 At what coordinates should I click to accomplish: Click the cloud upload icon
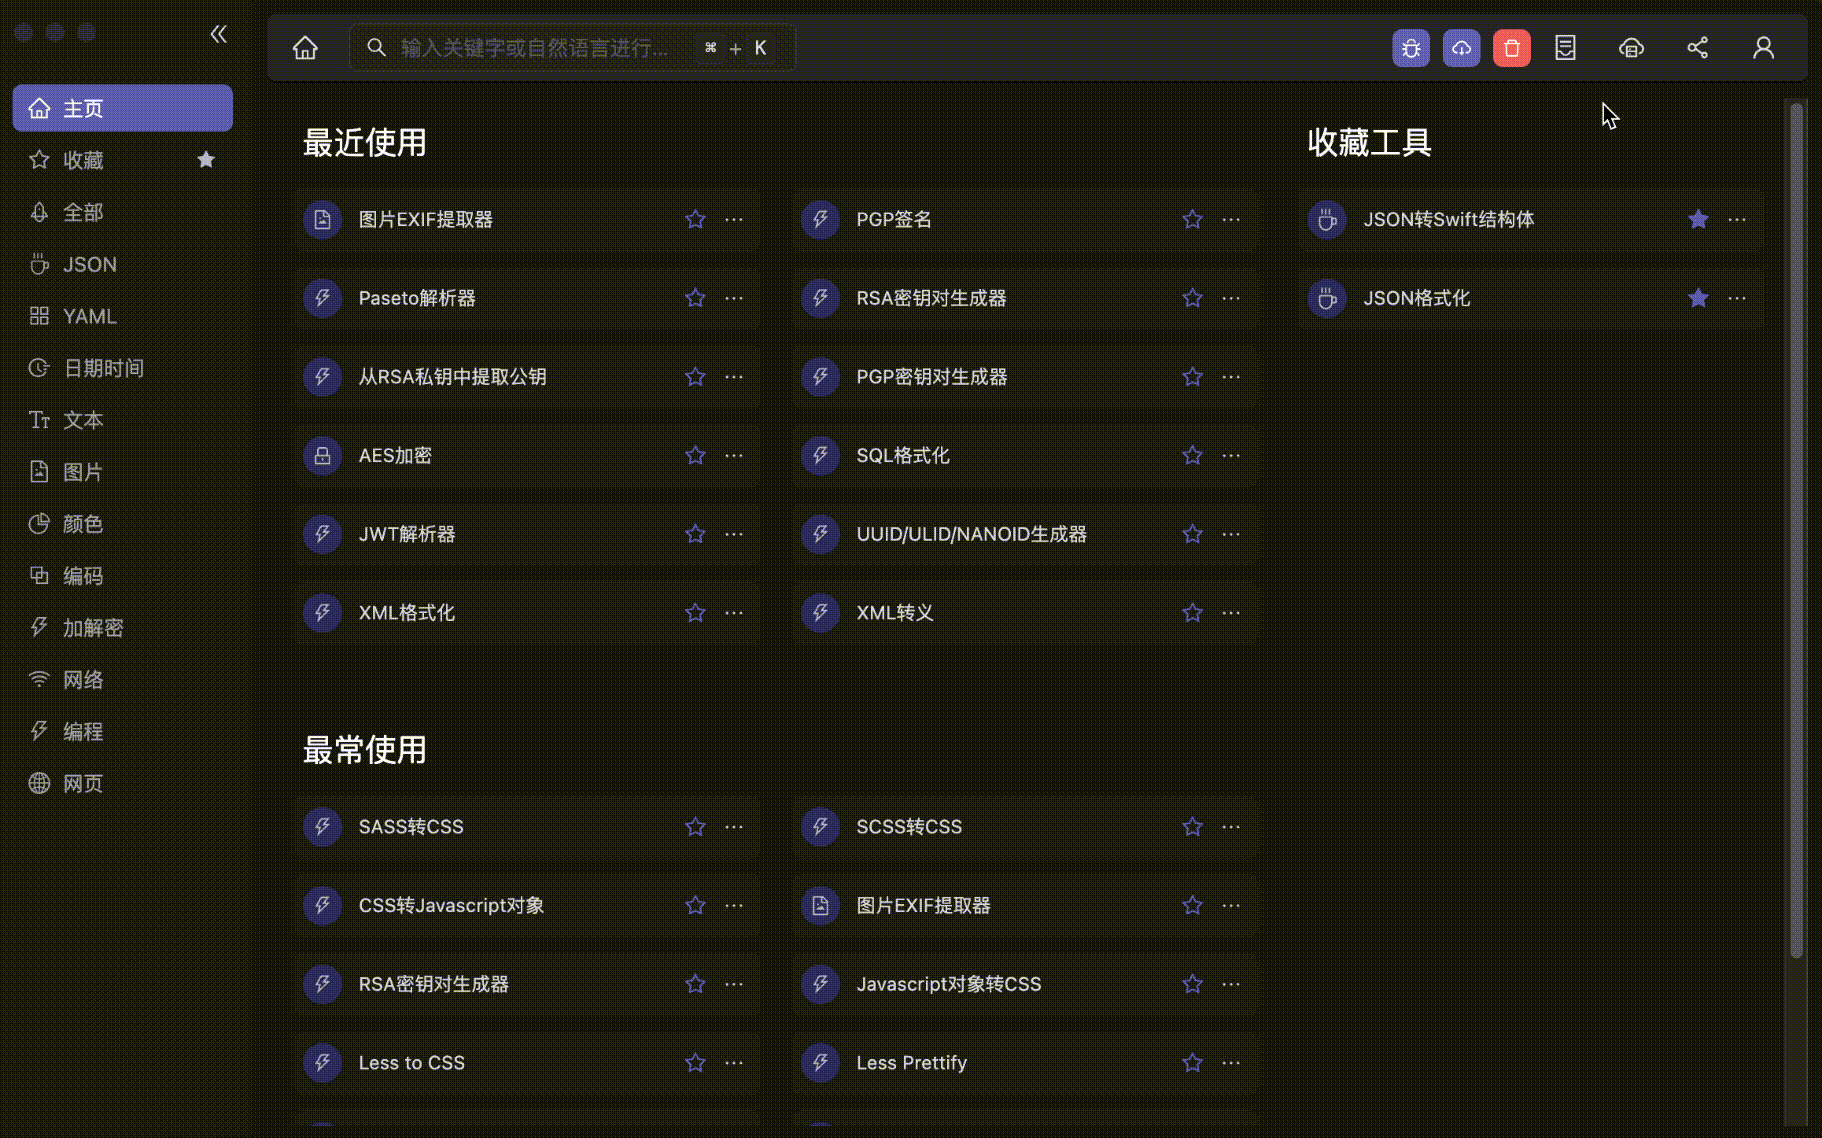pyautogui.click(x=1461, y=48)
